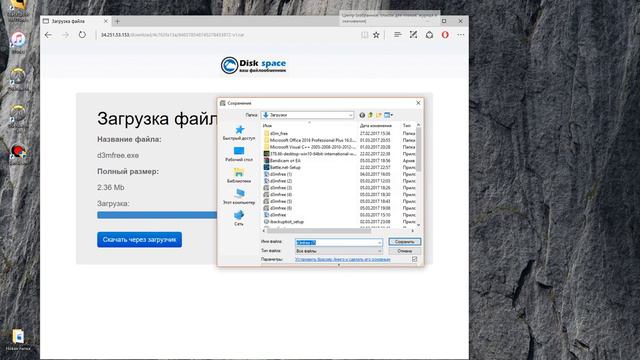Click the file name input field
Image resolution: width=640 pixels, height=360 pixels.
tap(339, 242)
